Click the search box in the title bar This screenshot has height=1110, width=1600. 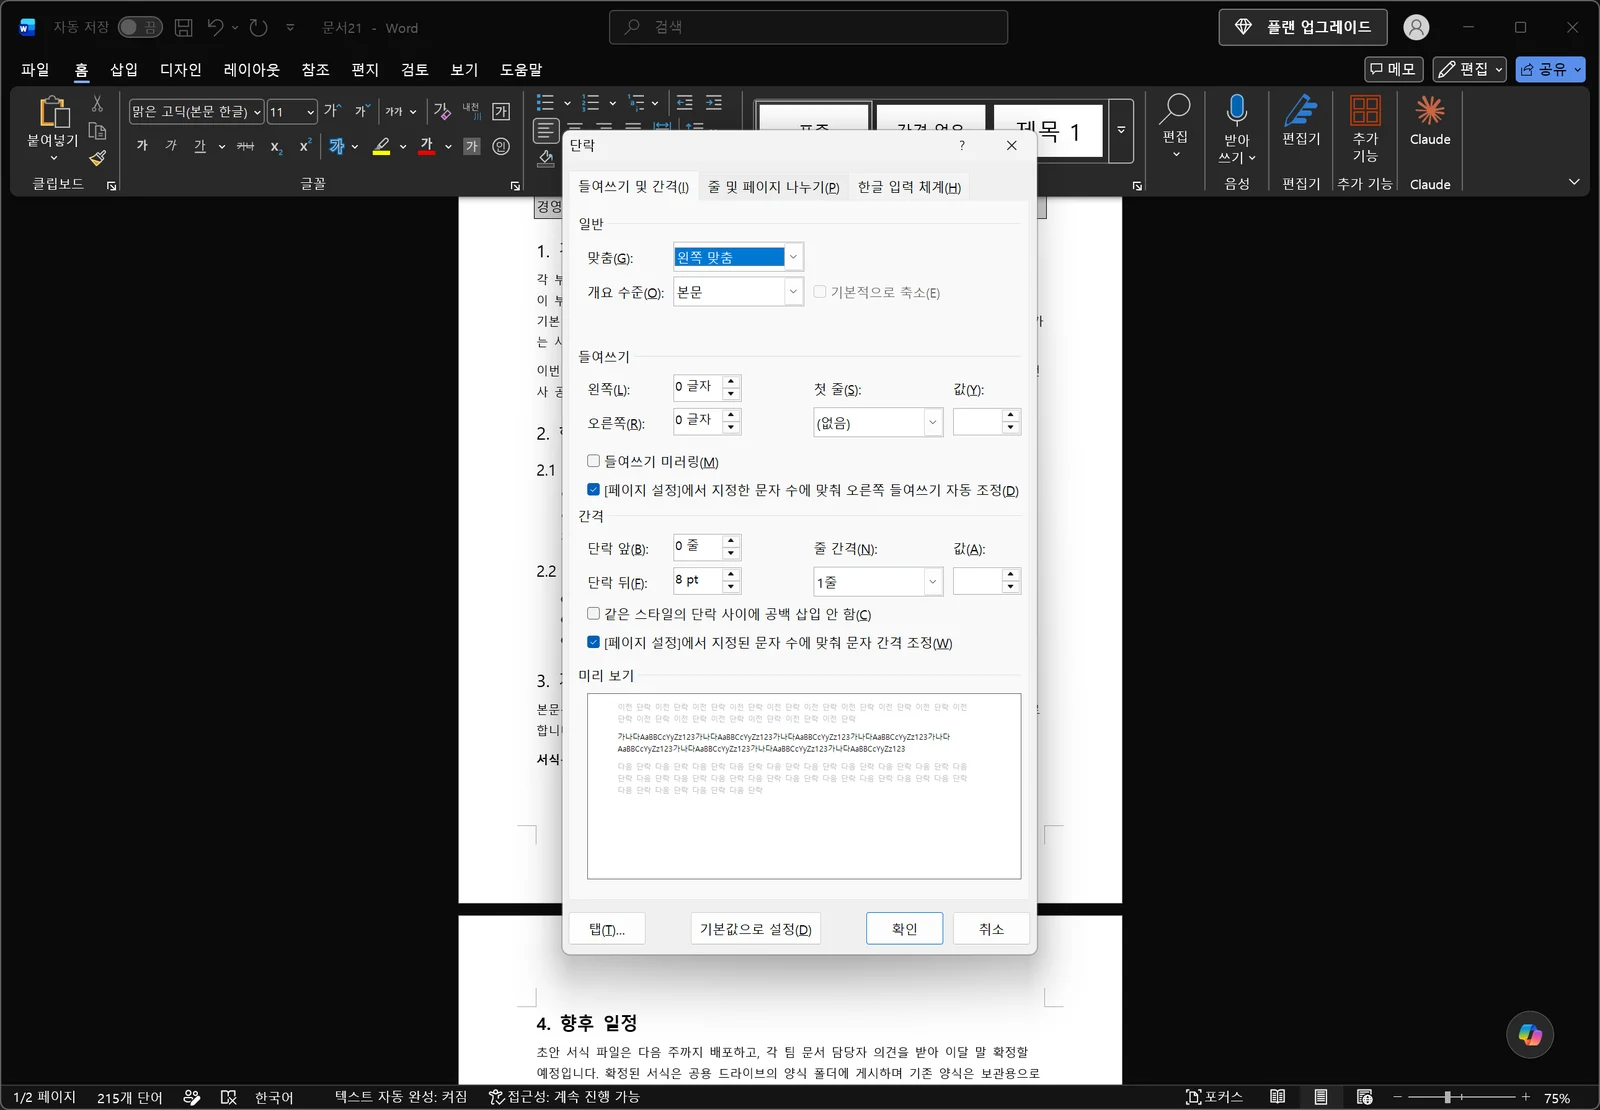coord(808,27)
